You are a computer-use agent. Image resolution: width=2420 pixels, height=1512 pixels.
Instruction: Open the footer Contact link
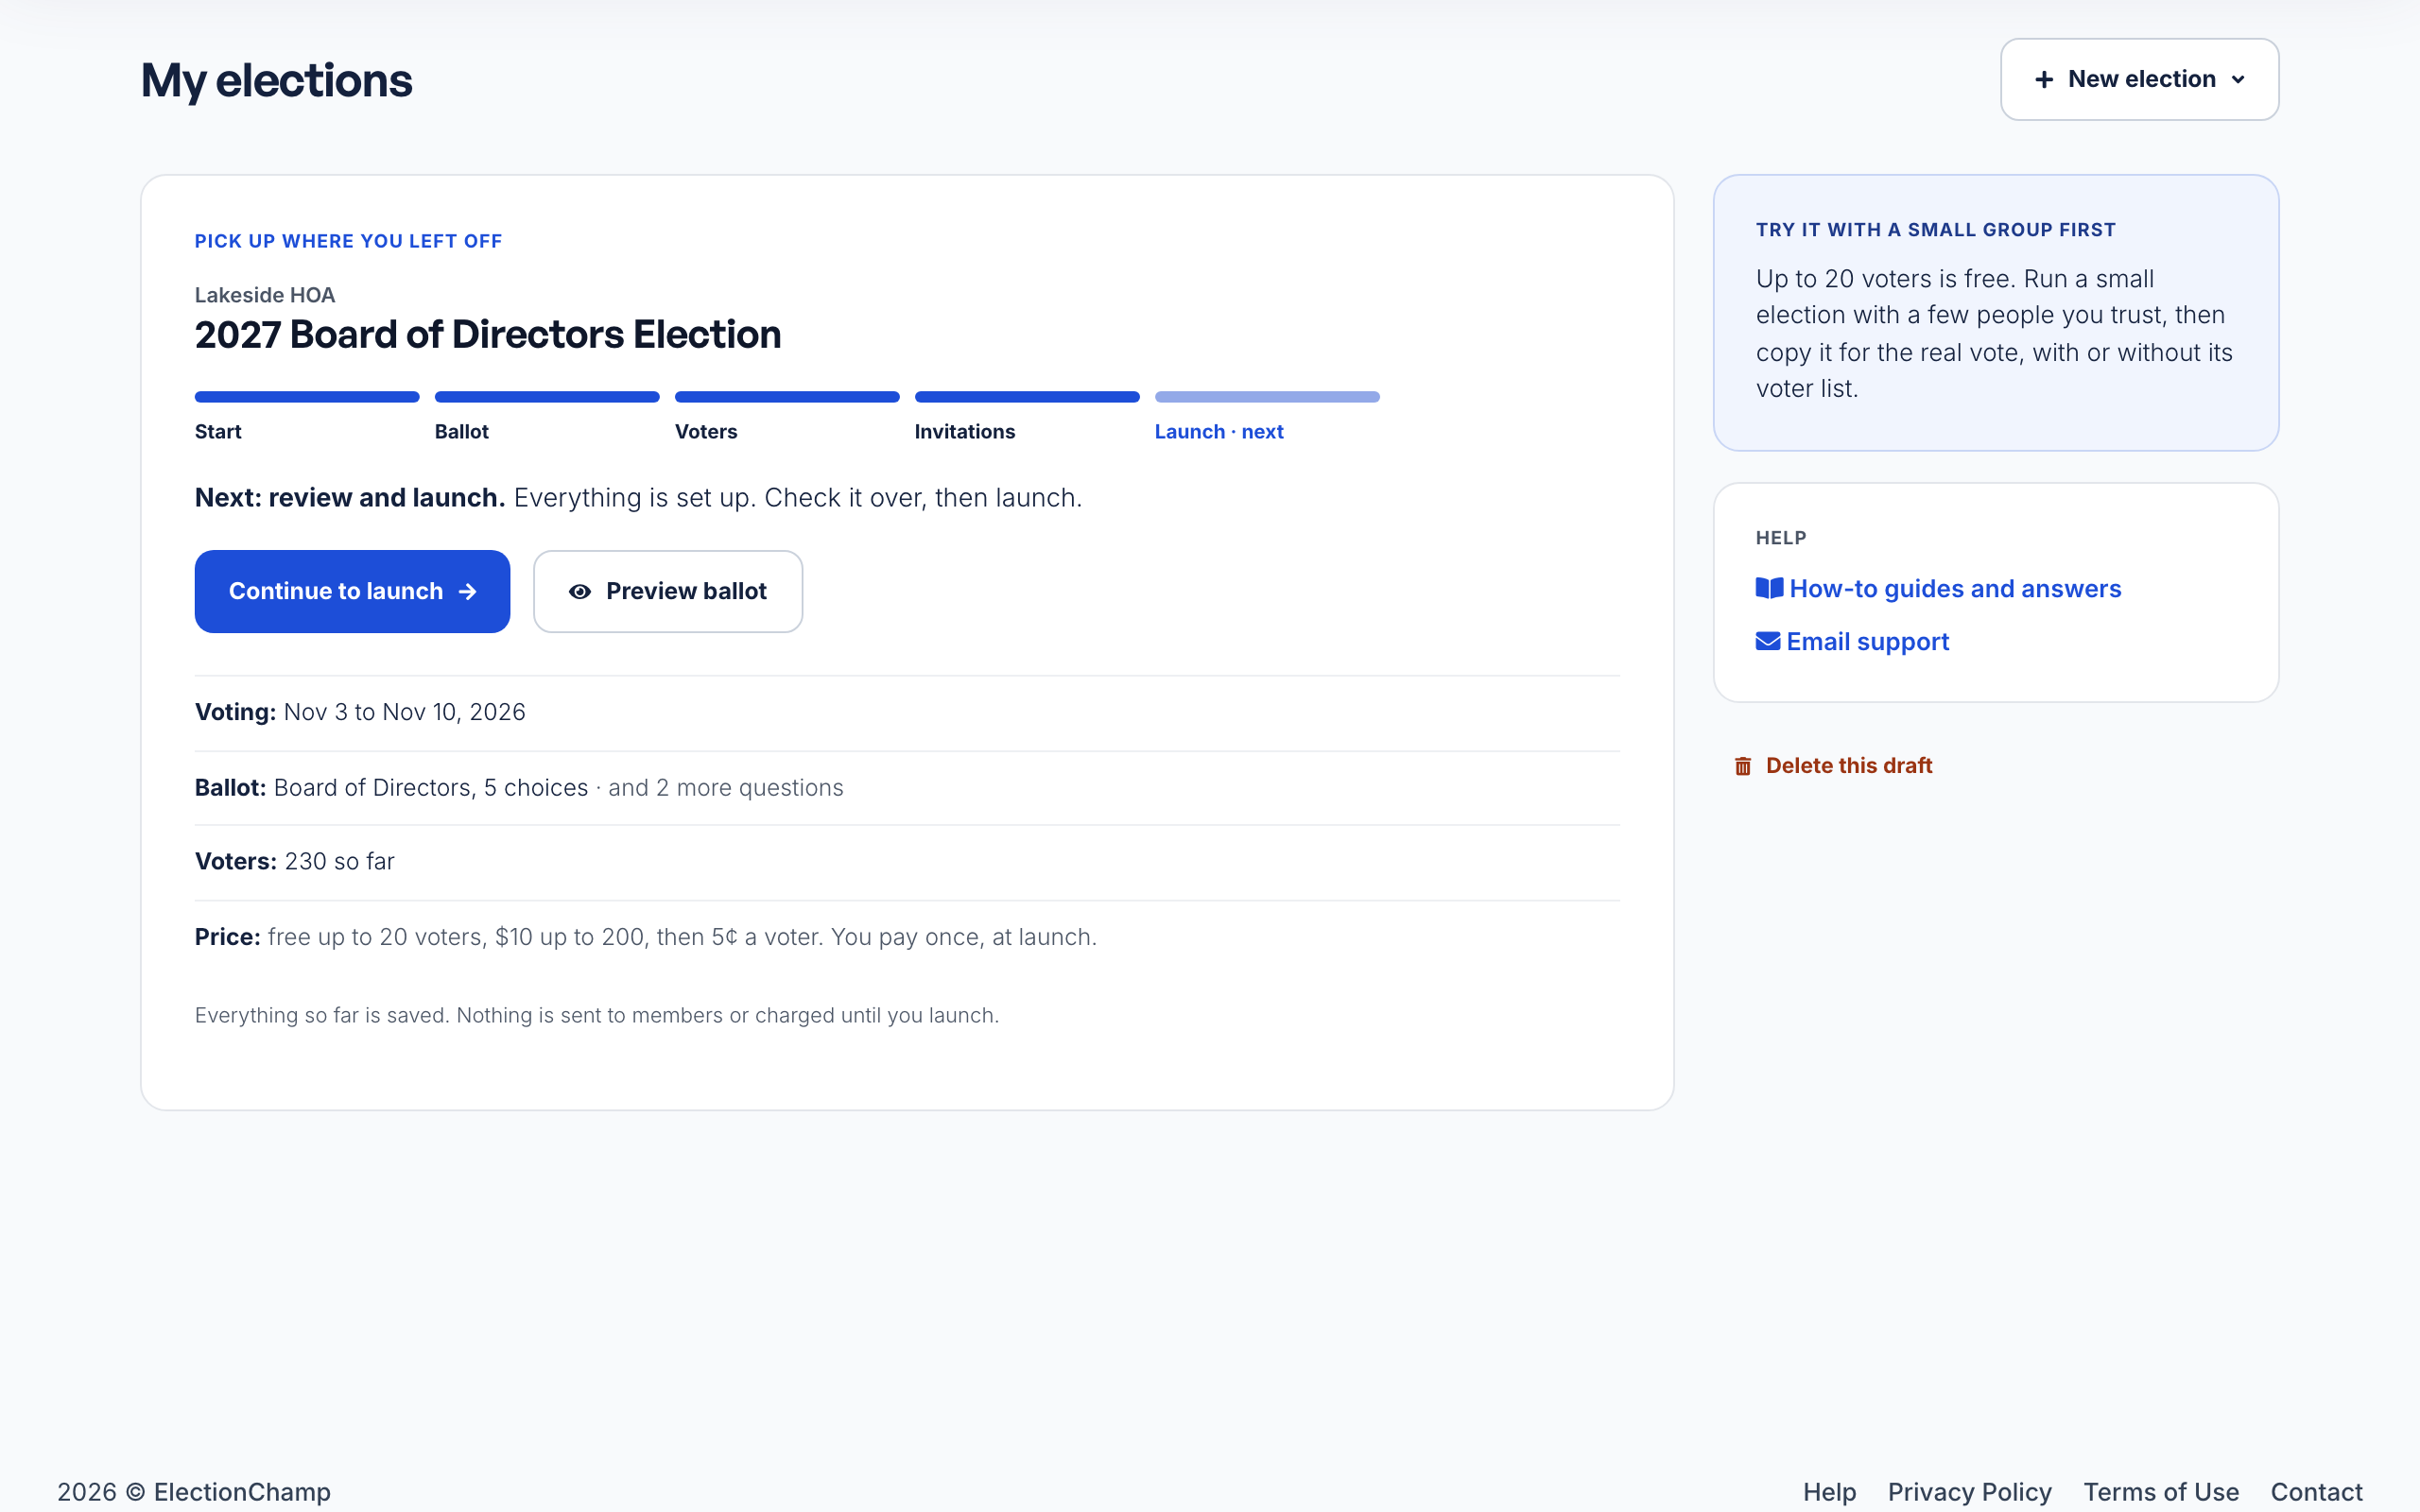point(2316,1491)
